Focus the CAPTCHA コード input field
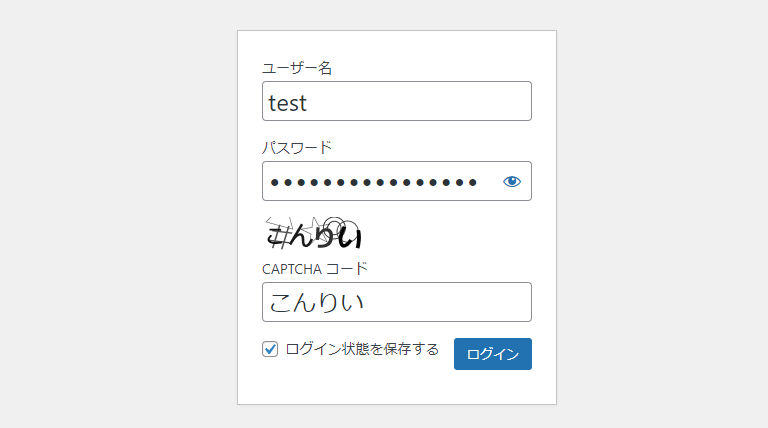The width and height of the screenshot is (768, 428). [396, 302]
